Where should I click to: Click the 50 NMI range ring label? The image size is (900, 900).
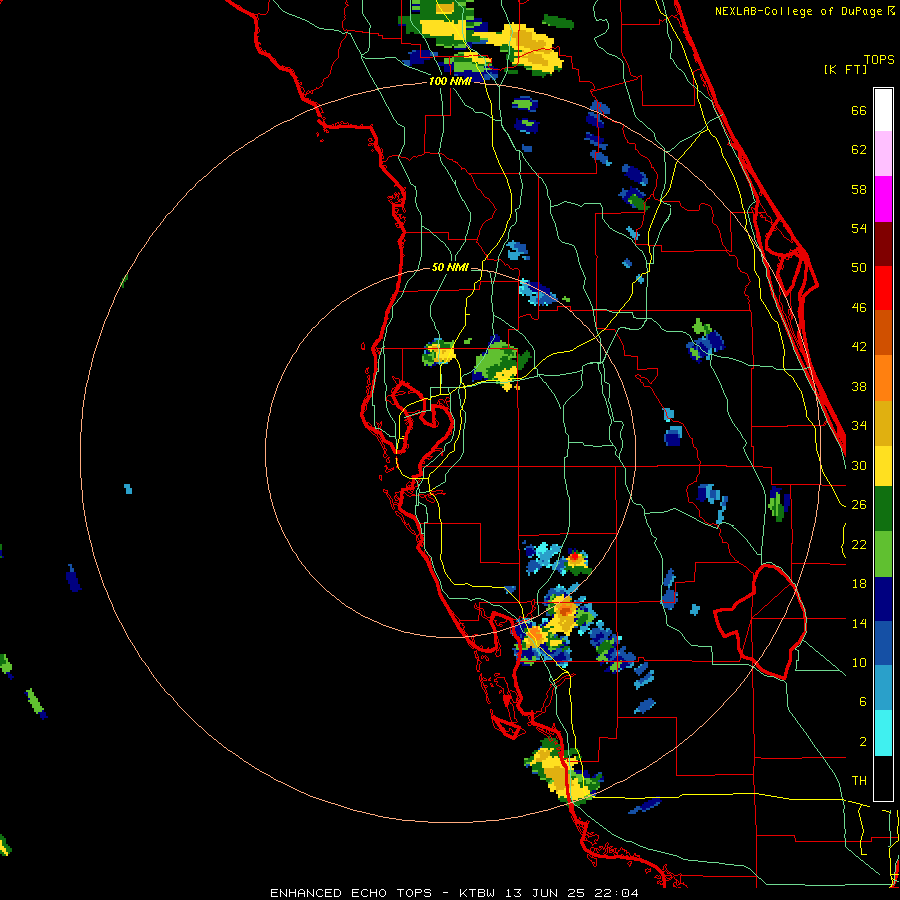click(450, 267)
